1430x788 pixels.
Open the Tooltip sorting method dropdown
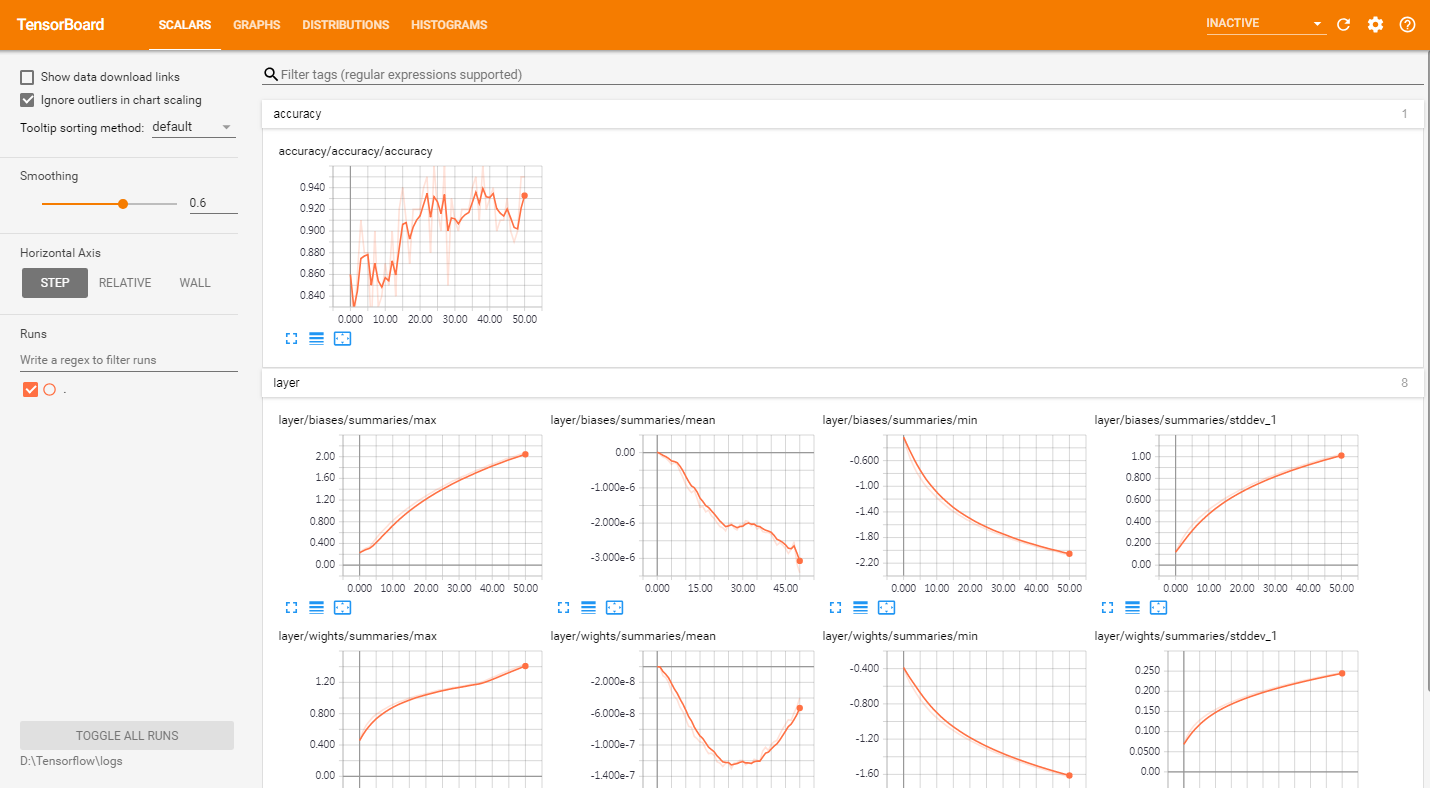(x=193, y=127)
